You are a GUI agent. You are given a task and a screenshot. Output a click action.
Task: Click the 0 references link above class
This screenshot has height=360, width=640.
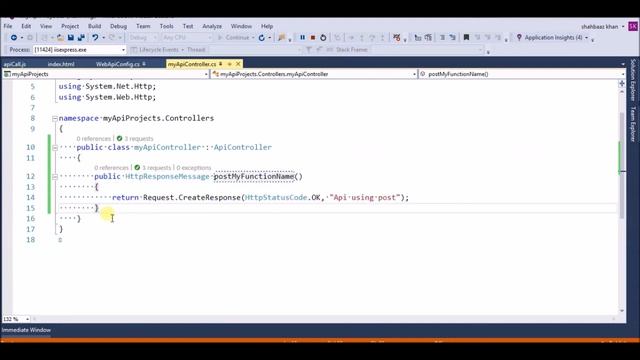pos(93,139)
